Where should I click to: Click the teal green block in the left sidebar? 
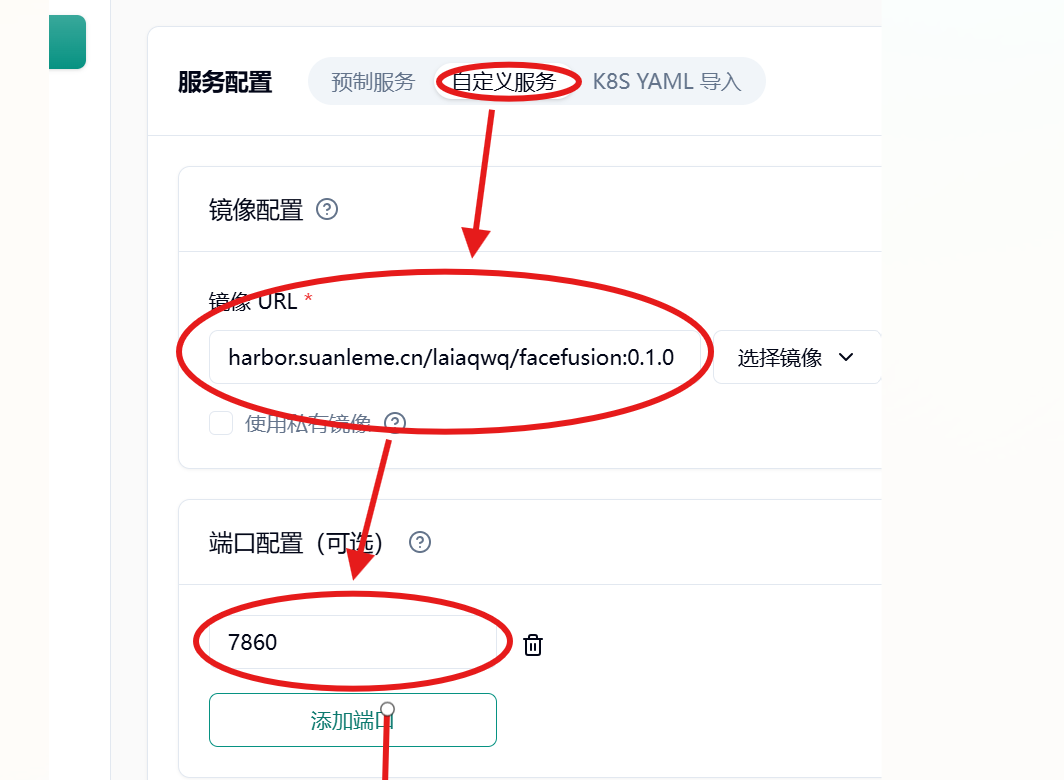pyautogui.click(x=67, y=42)
